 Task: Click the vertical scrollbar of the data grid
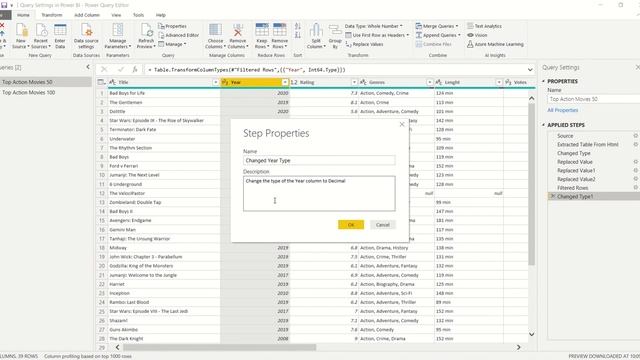pos(531,184)
